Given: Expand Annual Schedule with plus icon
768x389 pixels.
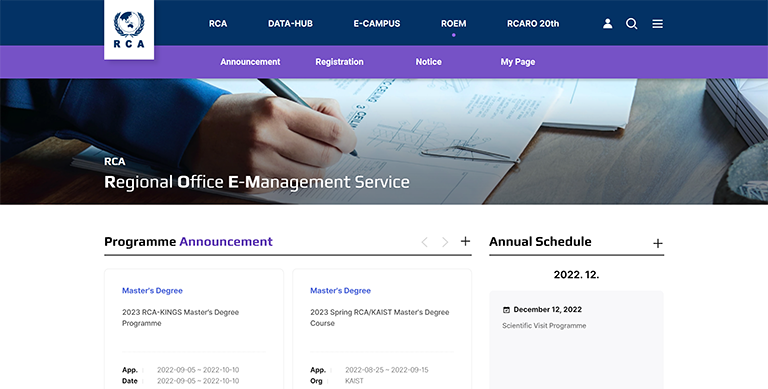Looking at the screenshot, I should (658, 243).
